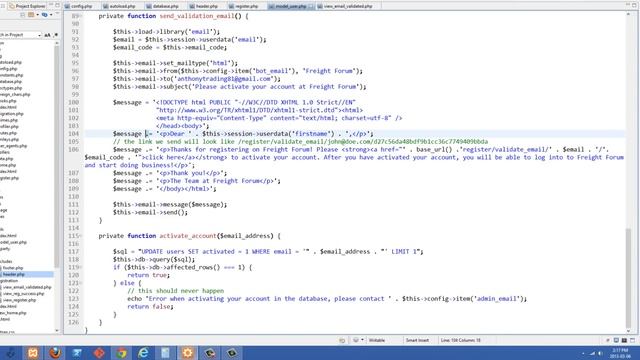The height and width of the screenshot is (360, 640).
Task: Select user_agents.php in the project tree
Action: coord(13,146)
